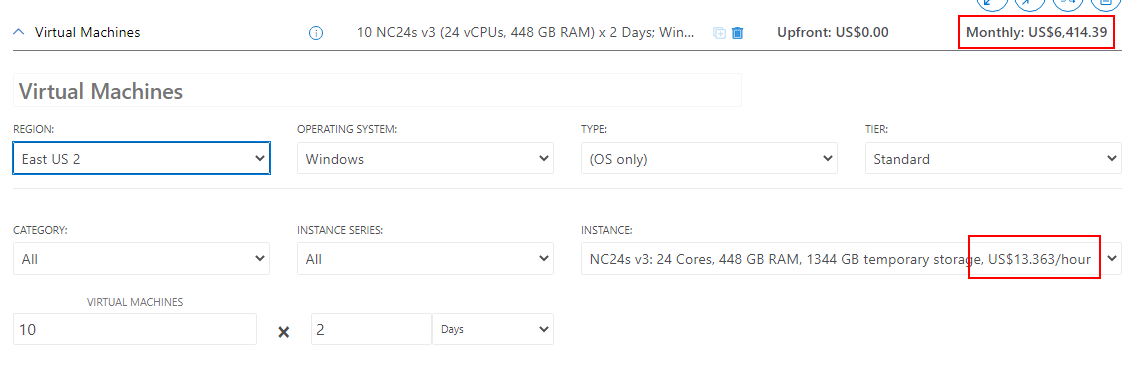
Task: Open the Category dropdown set to All
Action: click(142, 258)
